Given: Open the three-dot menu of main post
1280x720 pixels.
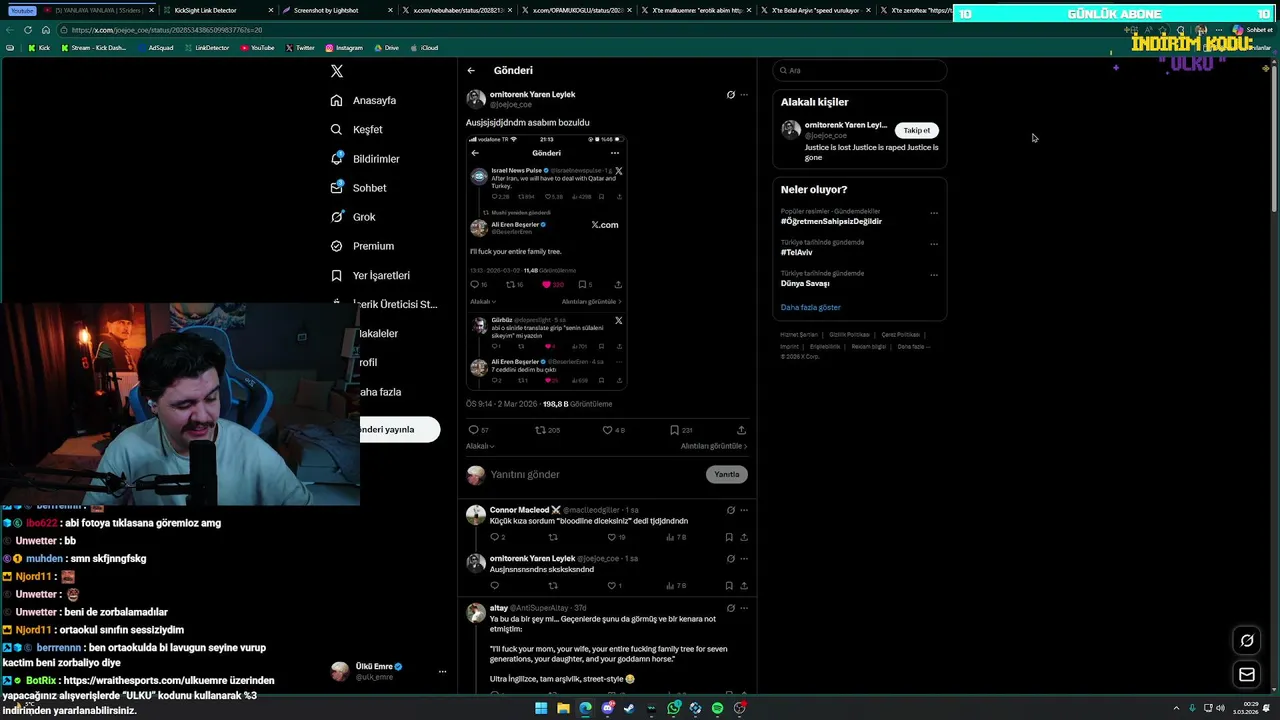Looking at the screenshot, I should pyautogui.click(x=744, y=95).
